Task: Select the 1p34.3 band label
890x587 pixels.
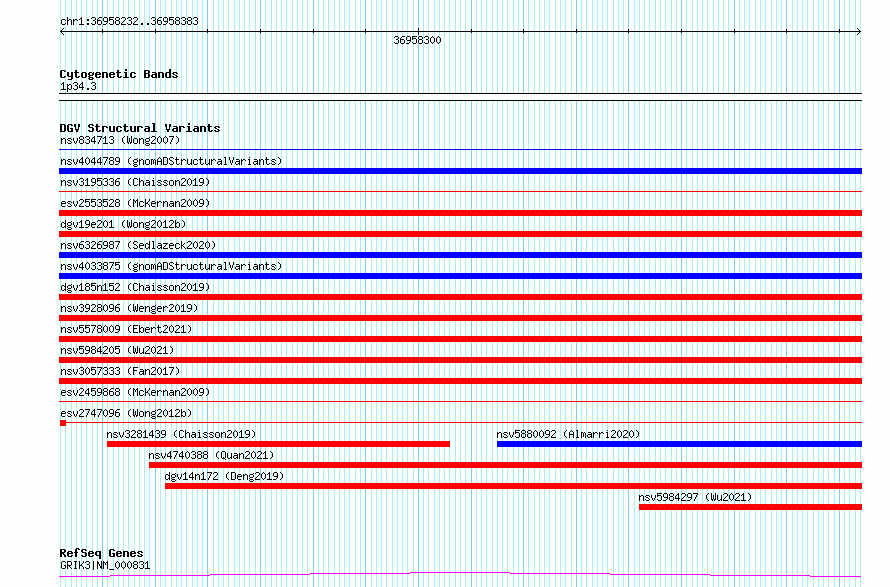Action: [78, 86]
